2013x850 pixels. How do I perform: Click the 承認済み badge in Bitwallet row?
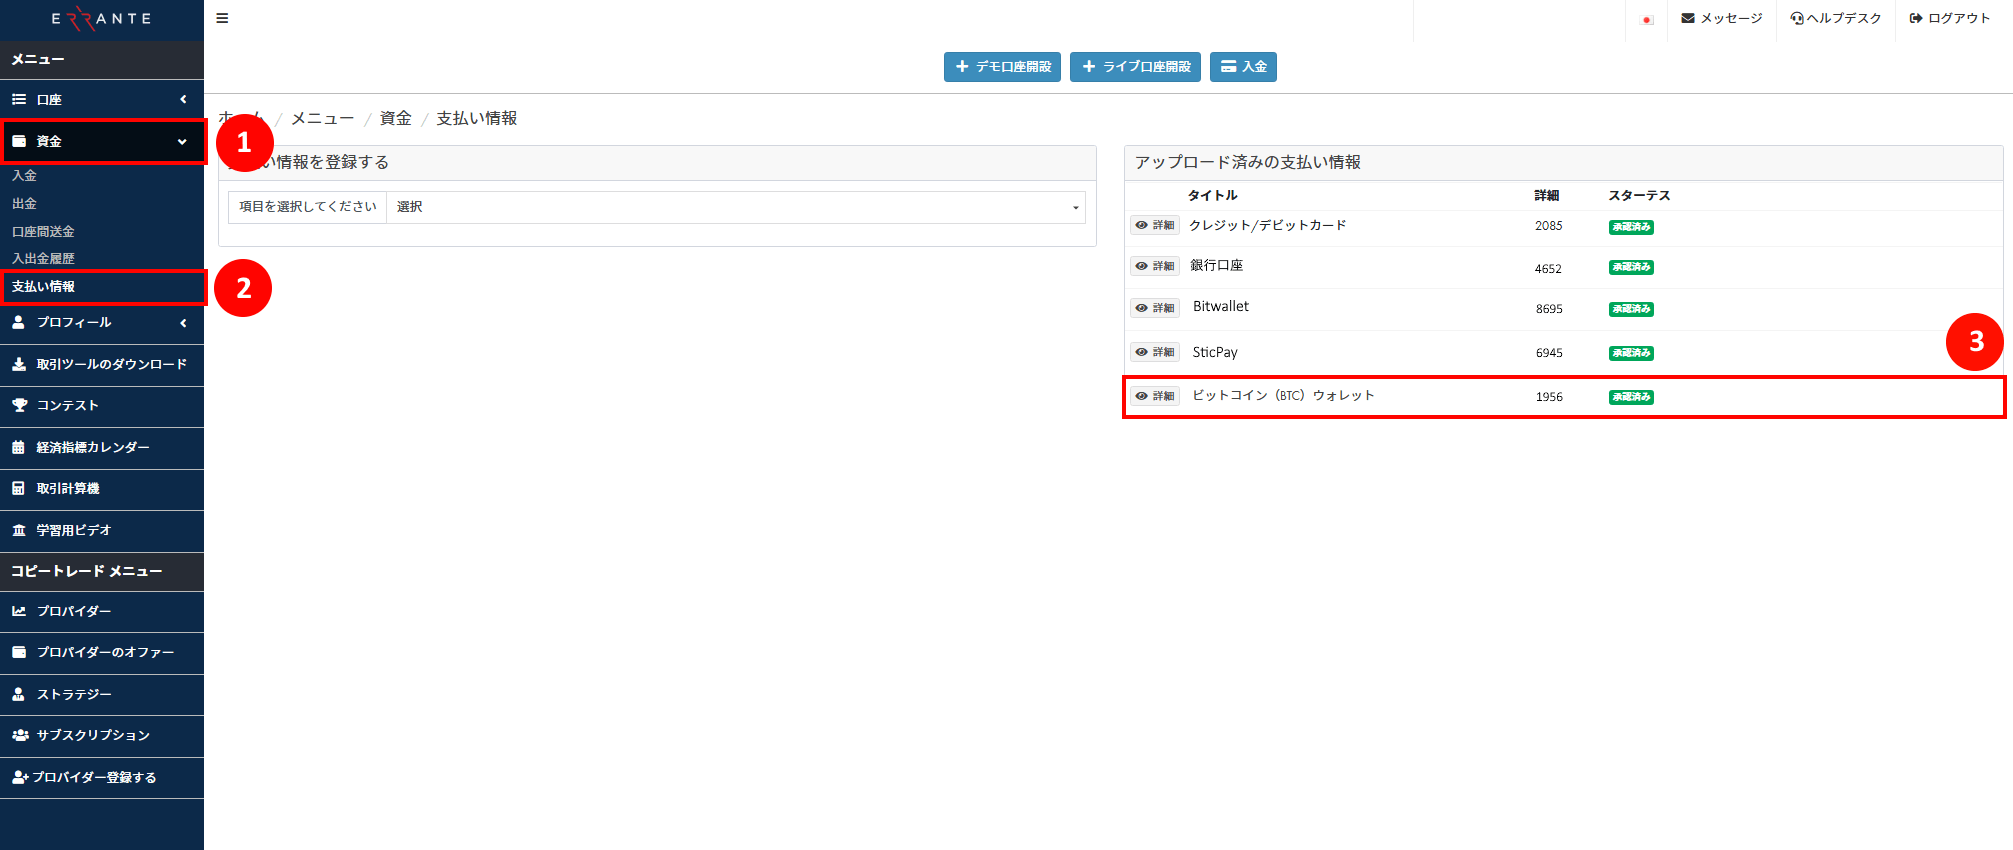pyautogui.click(x=1631, y=309)
